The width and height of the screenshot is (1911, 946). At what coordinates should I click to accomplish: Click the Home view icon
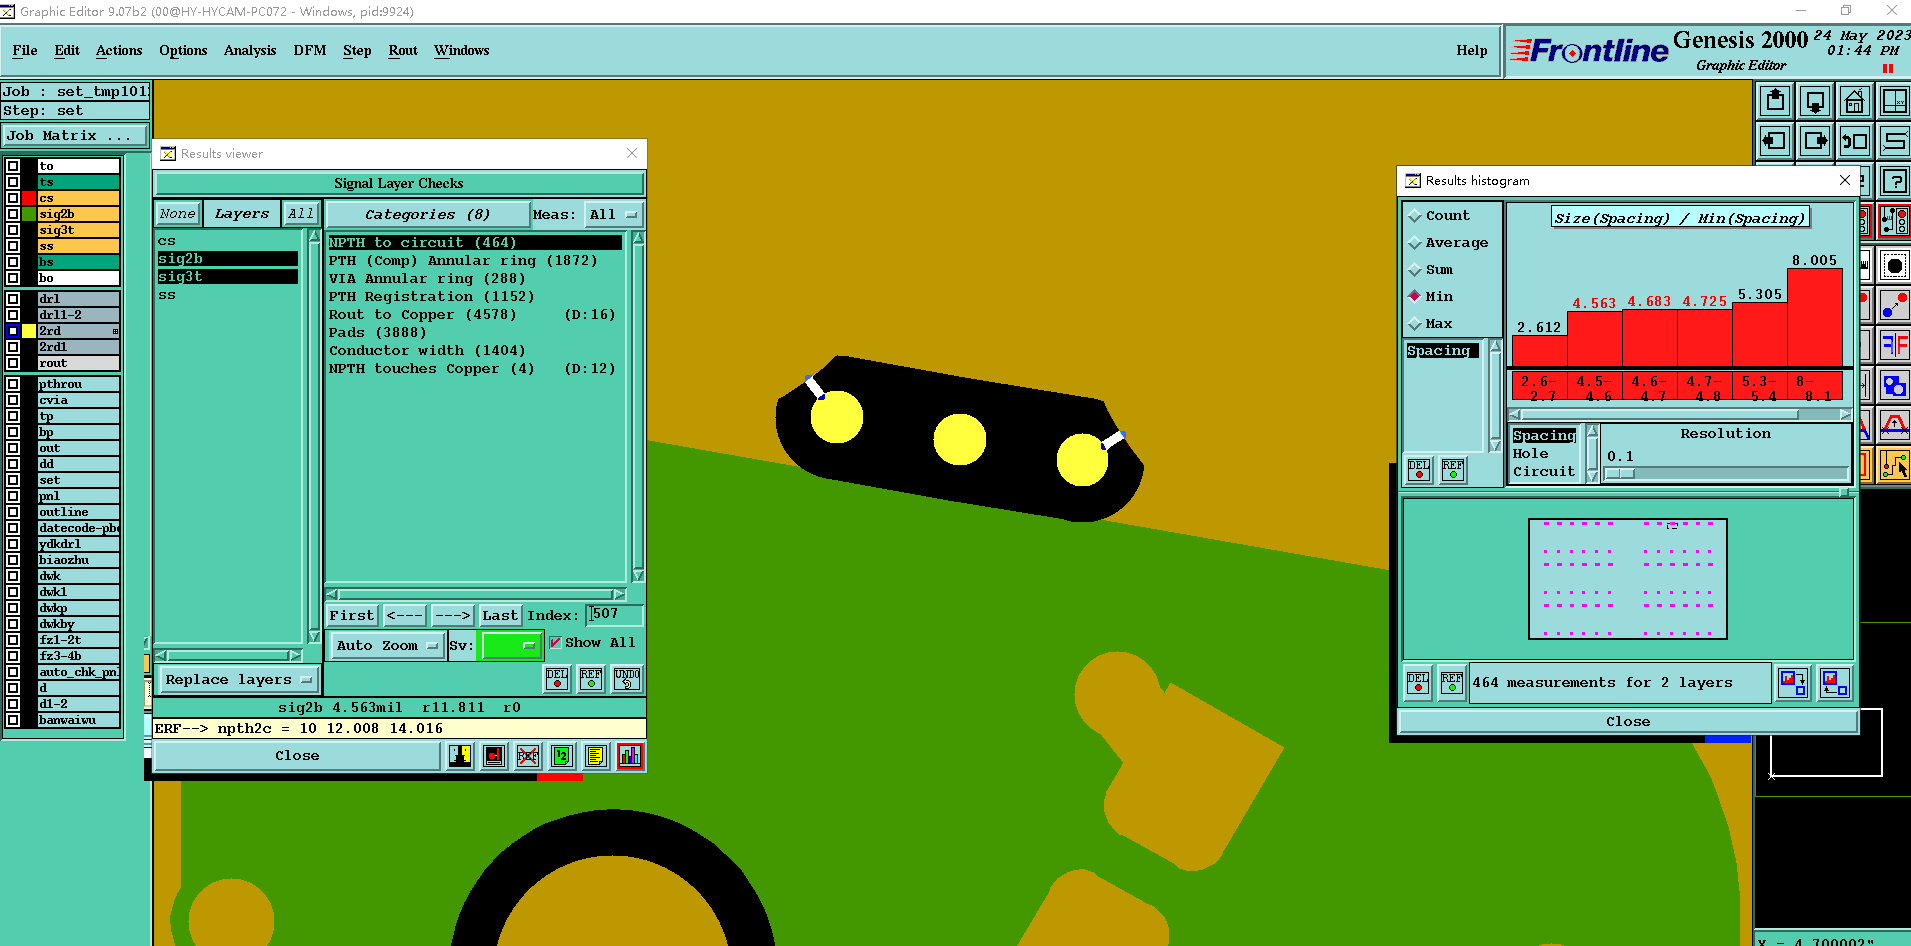(1855, 101)
